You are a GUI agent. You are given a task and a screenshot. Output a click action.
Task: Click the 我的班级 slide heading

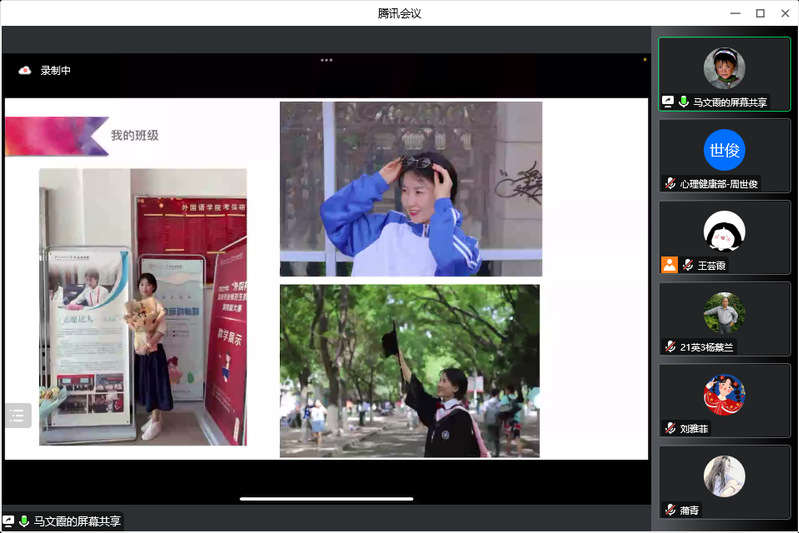[134, 135]
